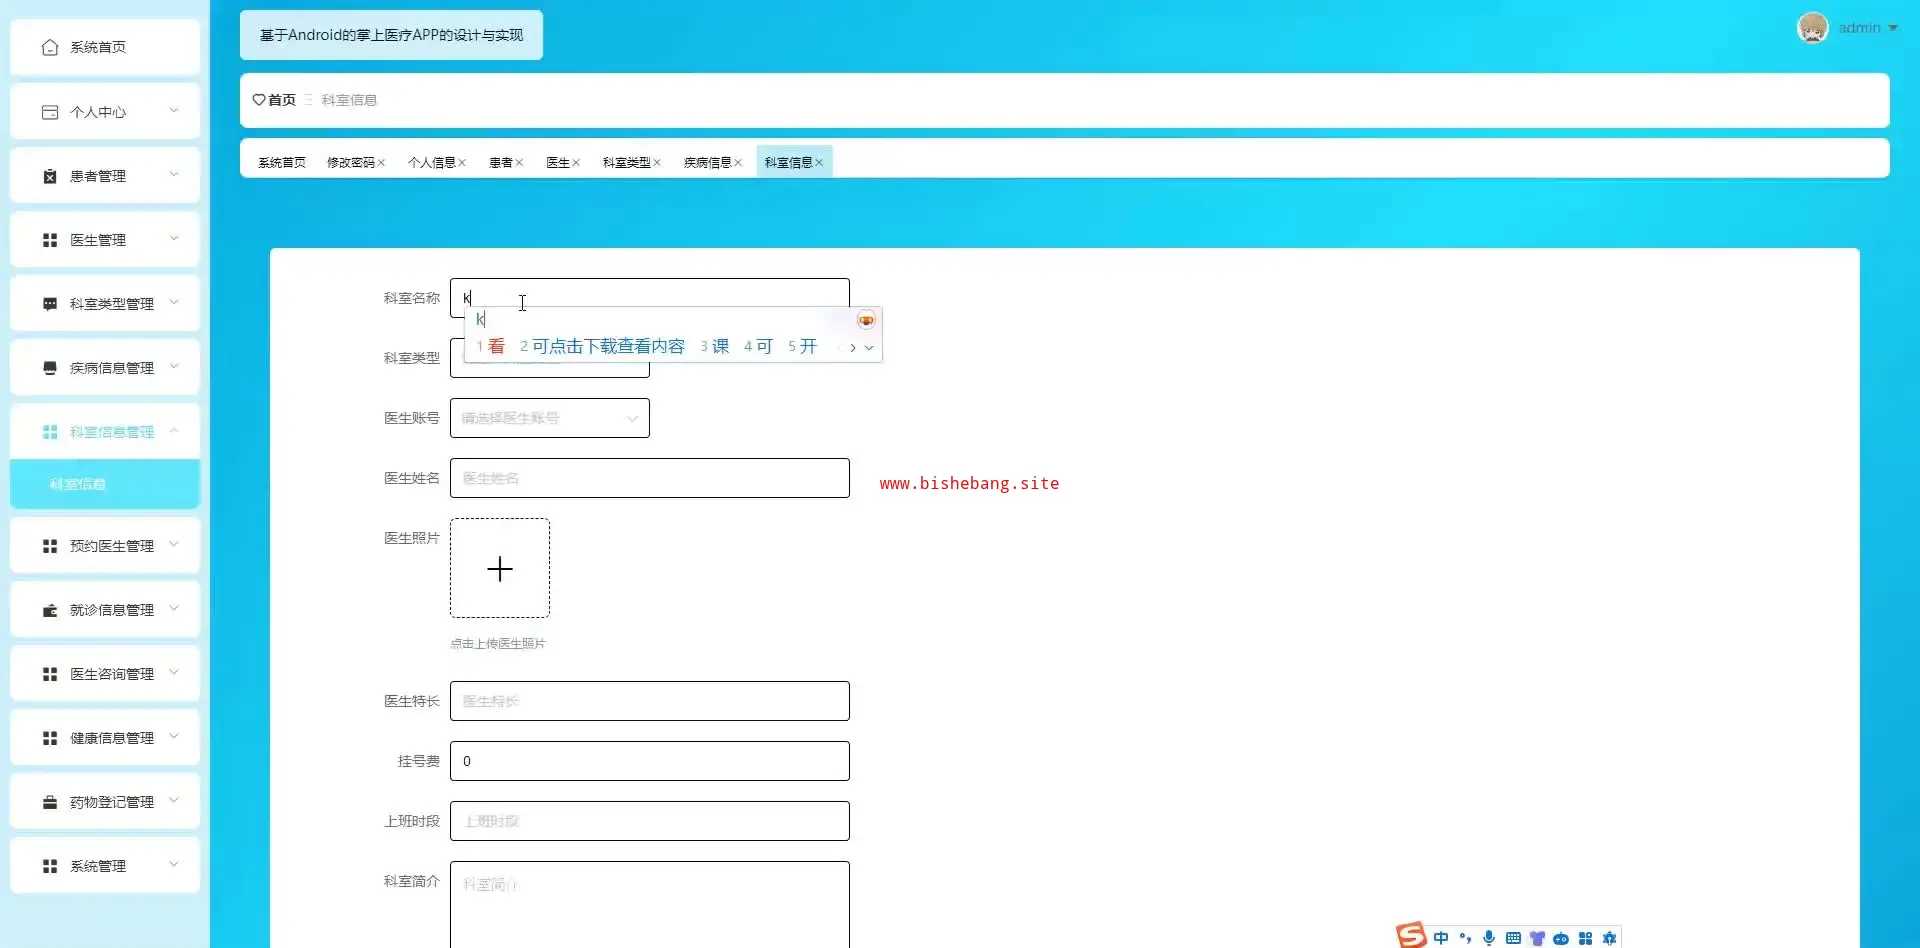Viewport: 1920px width, 948px height.
Task: Go to 首页 via the breadcrumb
Action: coord(274,100)
